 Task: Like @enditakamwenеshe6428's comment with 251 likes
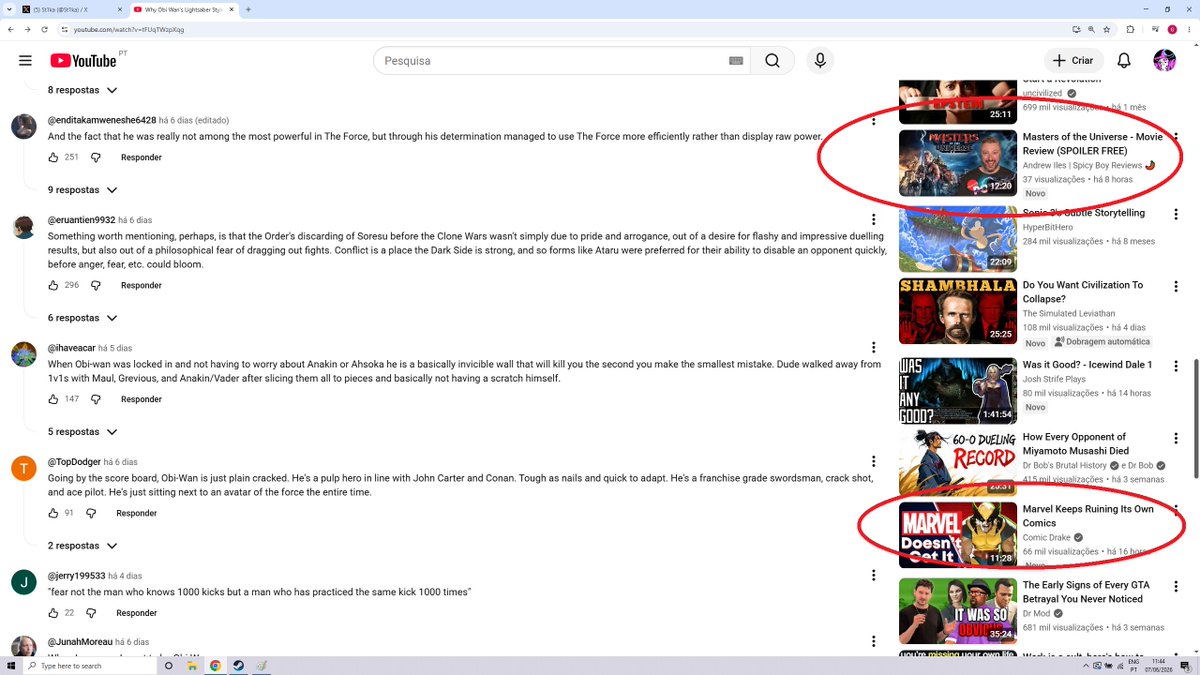[x=54, y=157]
